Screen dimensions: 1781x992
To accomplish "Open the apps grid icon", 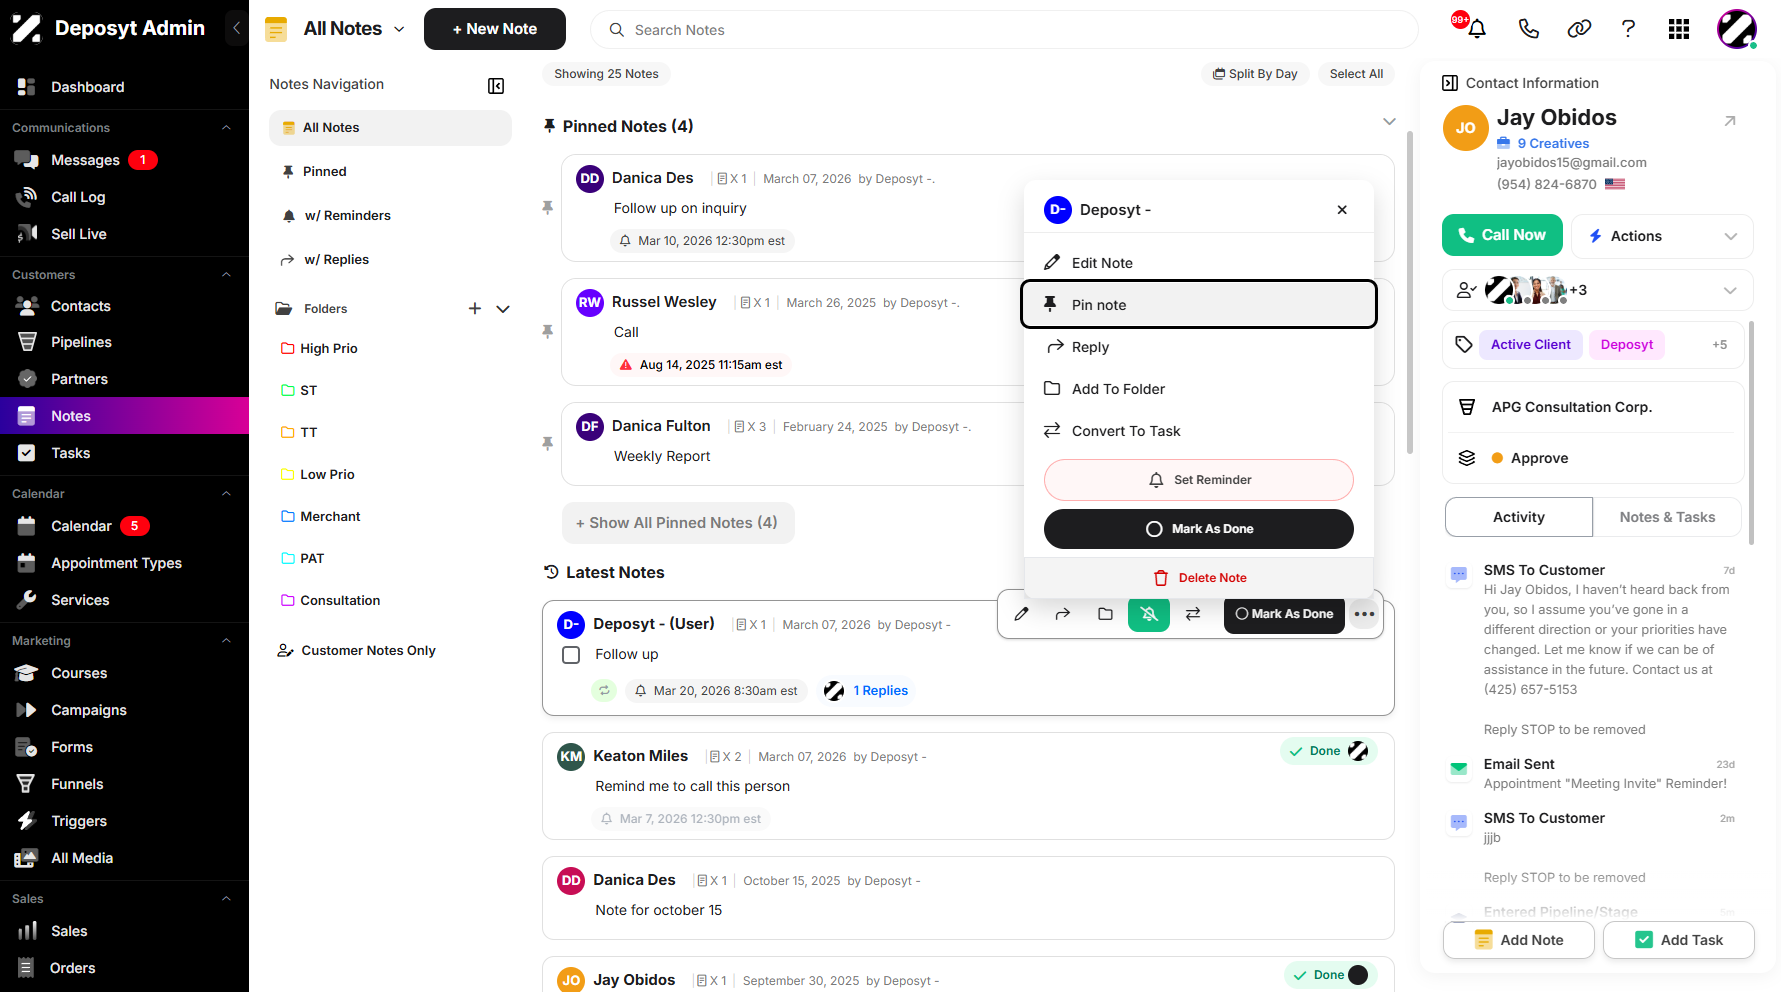I will [x=1679, y=29].
